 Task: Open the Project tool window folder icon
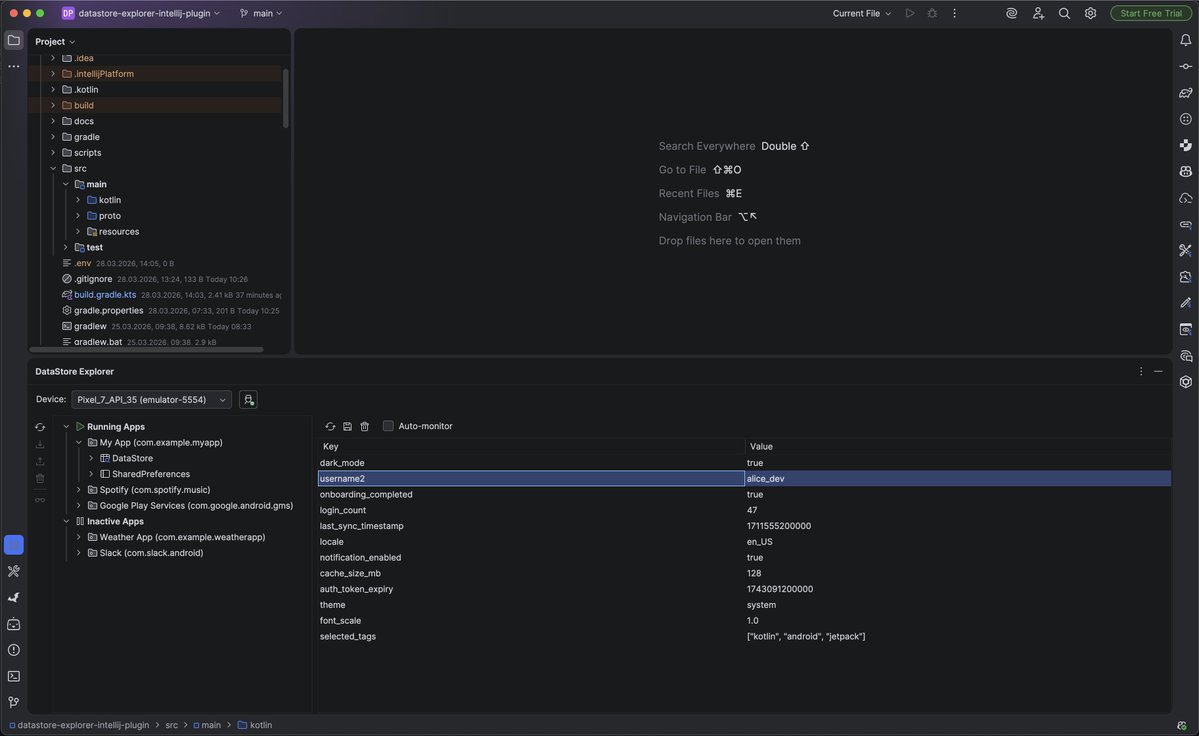click(x=14, y=41)
